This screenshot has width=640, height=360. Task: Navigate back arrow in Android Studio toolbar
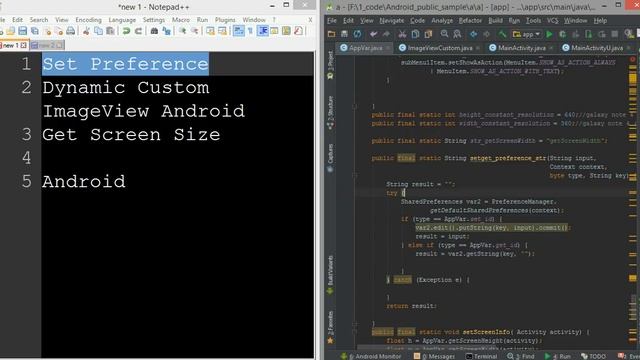coord(473,34)
